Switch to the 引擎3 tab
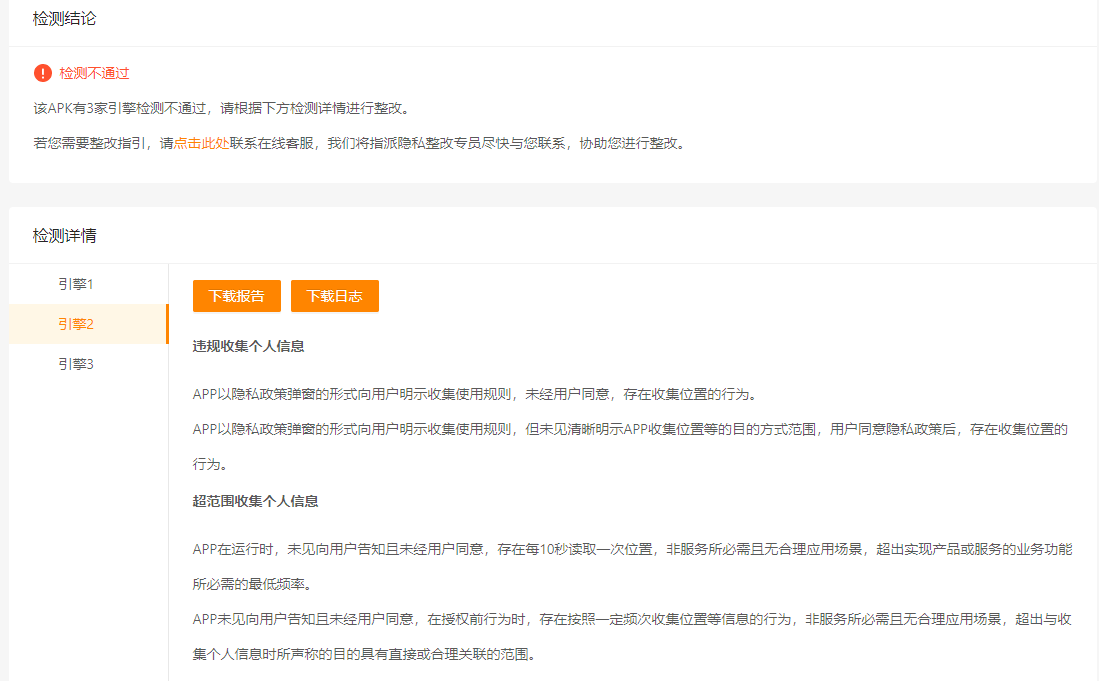Viewport: 1099px width, 681px height. coord(75,364)
